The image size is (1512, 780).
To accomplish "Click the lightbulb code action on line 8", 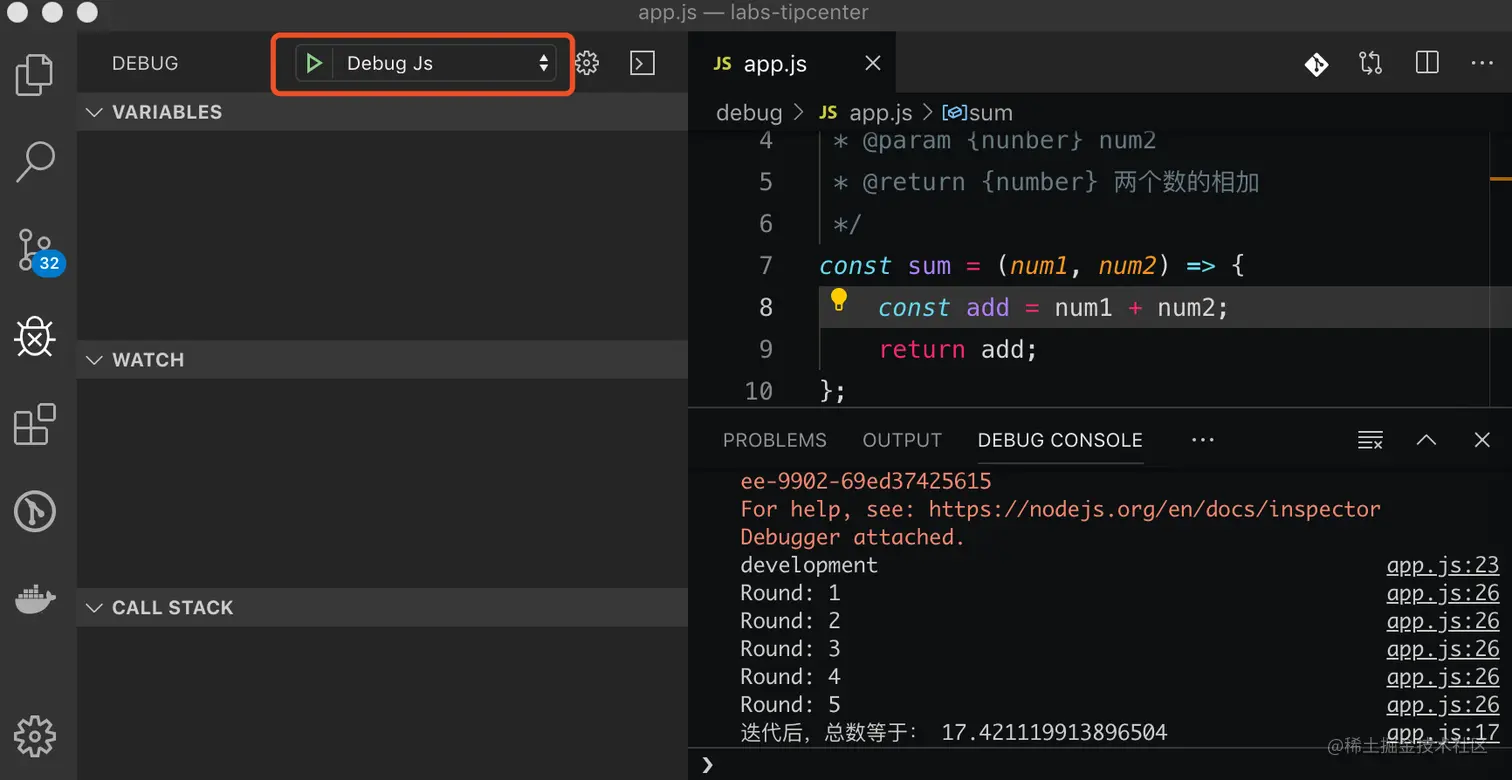I will point(839,300).
